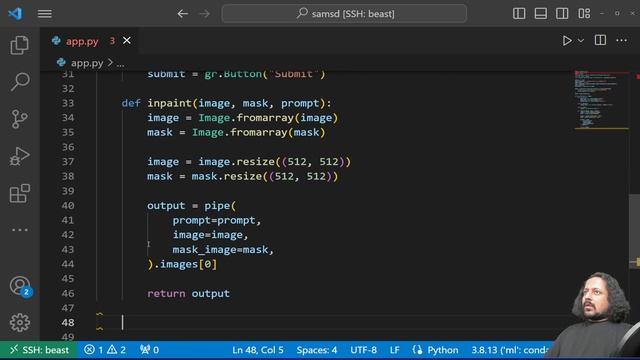
Task: Change indentation via Spaces: 4
Action: (317, 350)
